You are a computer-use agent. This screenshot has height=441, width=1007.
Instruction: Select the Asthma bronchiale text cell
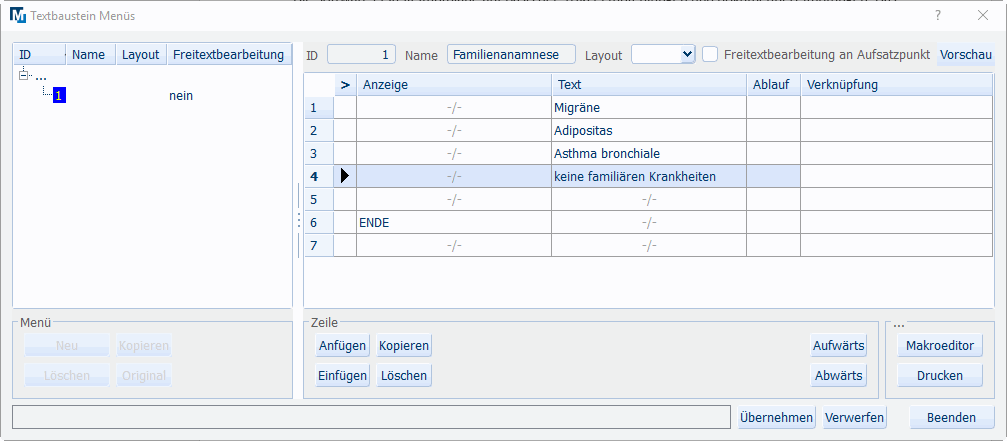649,153
